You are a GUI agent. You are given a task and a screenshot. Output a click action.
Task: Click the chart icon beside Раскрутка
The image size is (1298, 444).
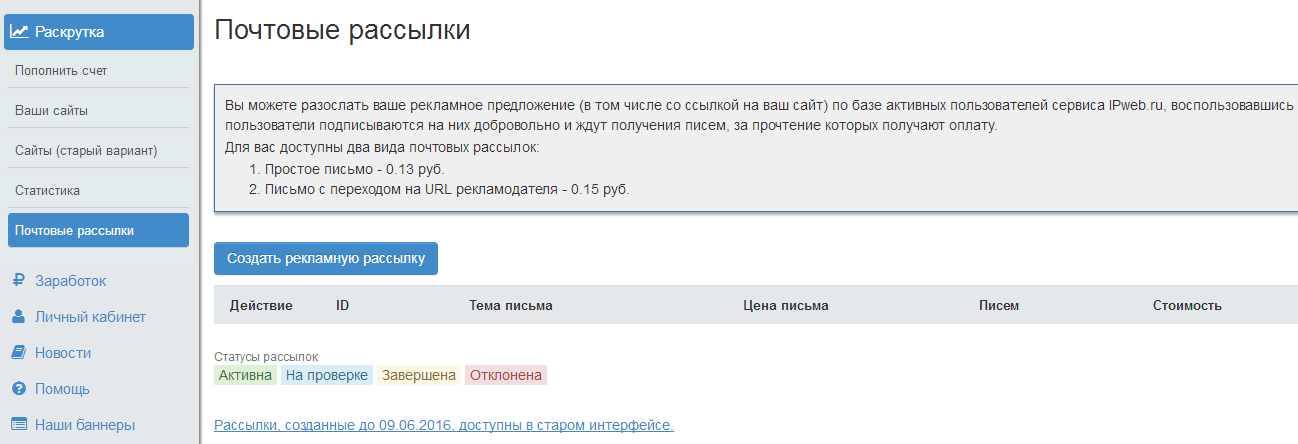click(19, 32)
